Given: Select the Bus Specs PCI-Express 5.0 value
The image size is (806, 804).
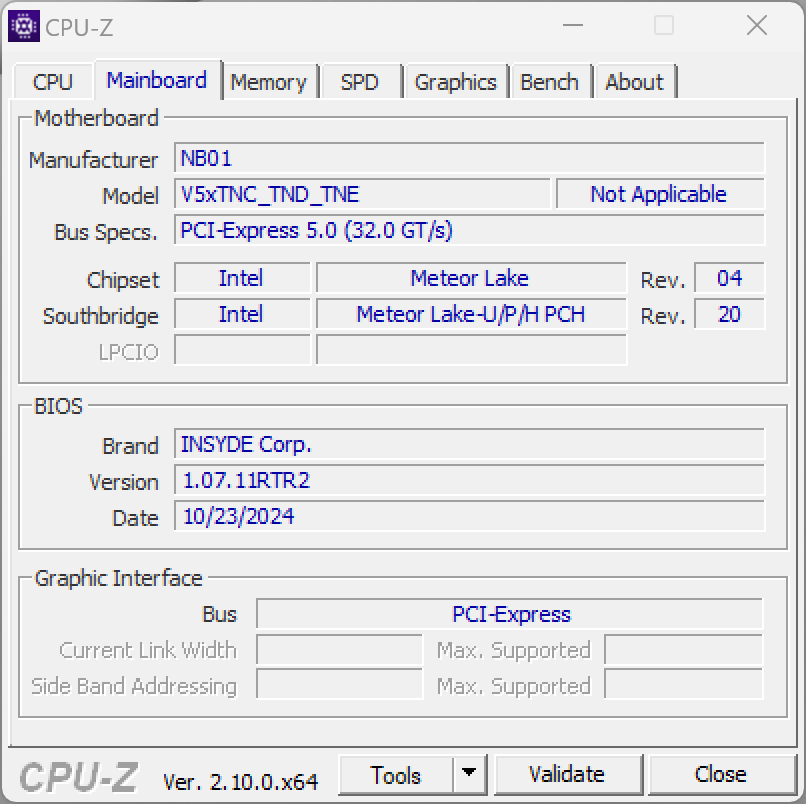Looking at the screenshot, I should pyautogui.click(x=469, y=230).
